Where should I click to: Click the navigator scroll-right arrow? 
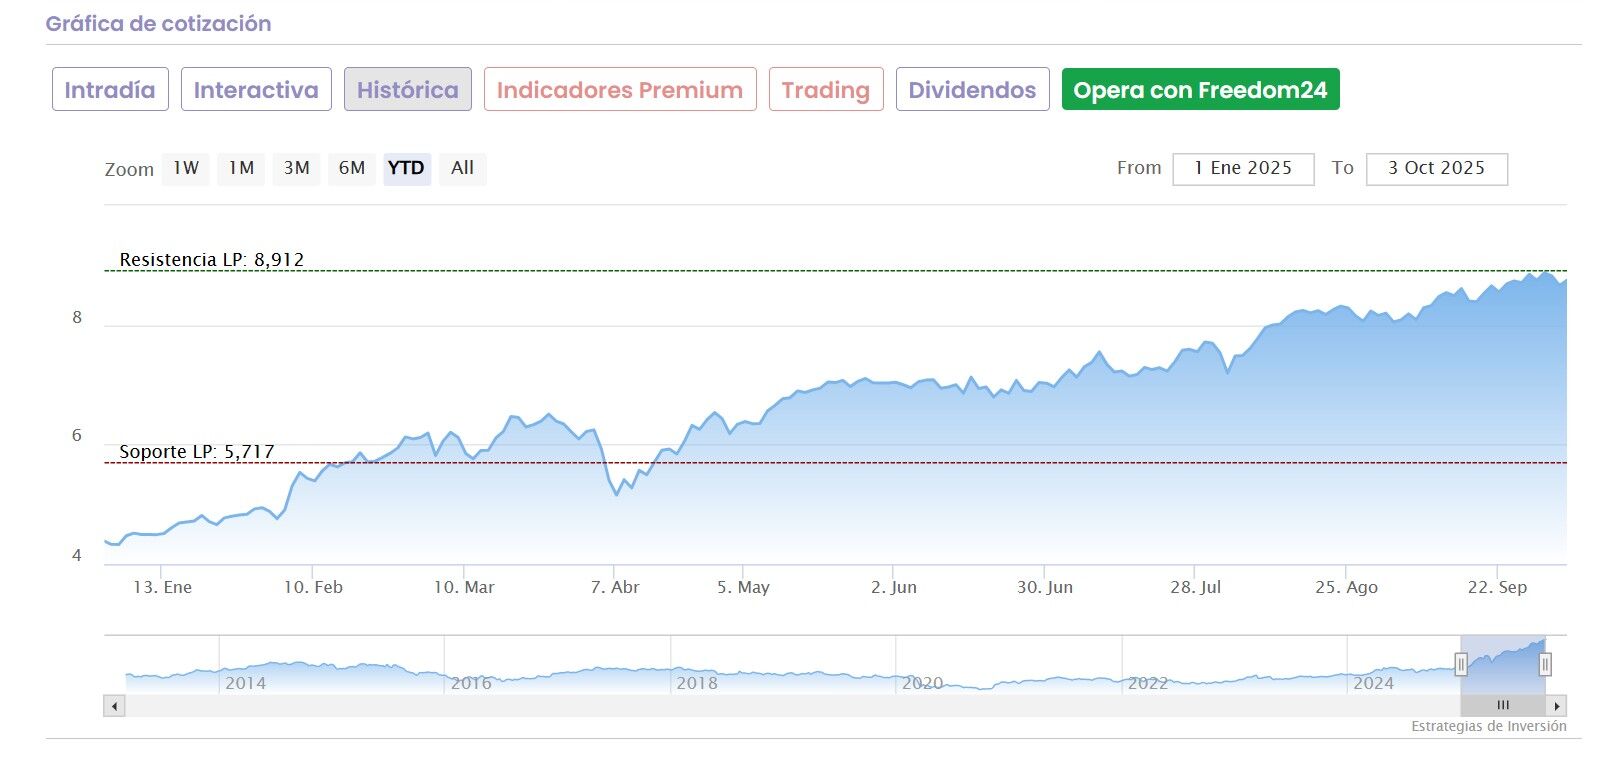(1557, 706)
